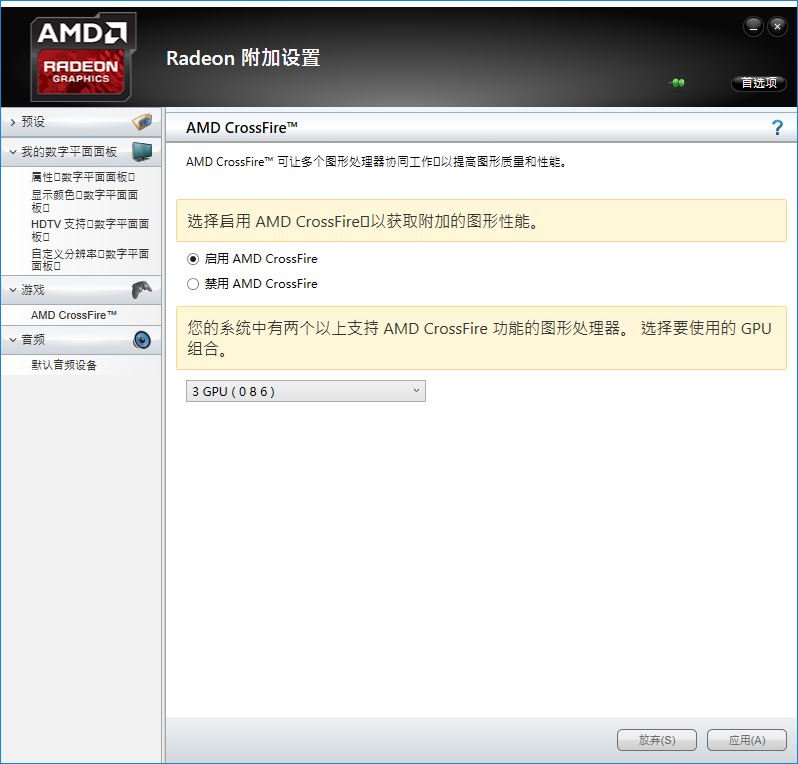
Task: Click the speaker icon beside 音频
Action: tap(142, 340)
